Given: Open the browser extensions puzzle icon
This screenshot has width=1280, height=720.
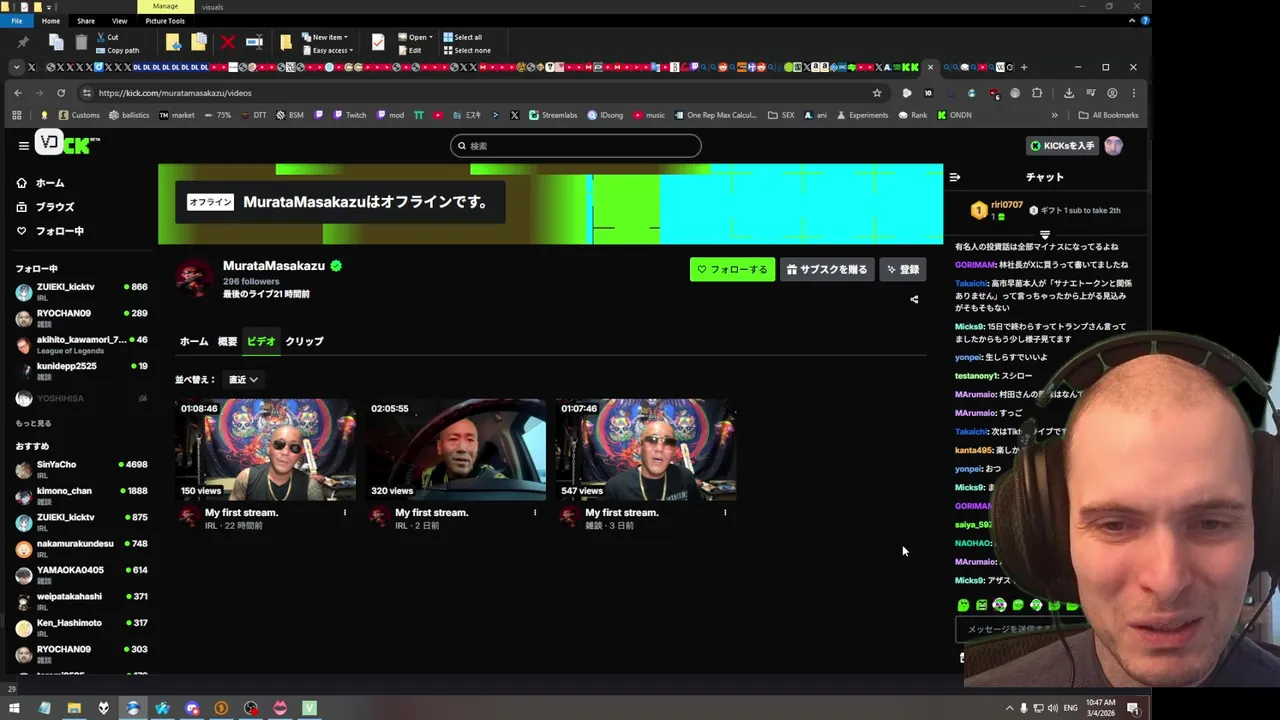Looking at the screenshot, I should (x=1037, y=93).
